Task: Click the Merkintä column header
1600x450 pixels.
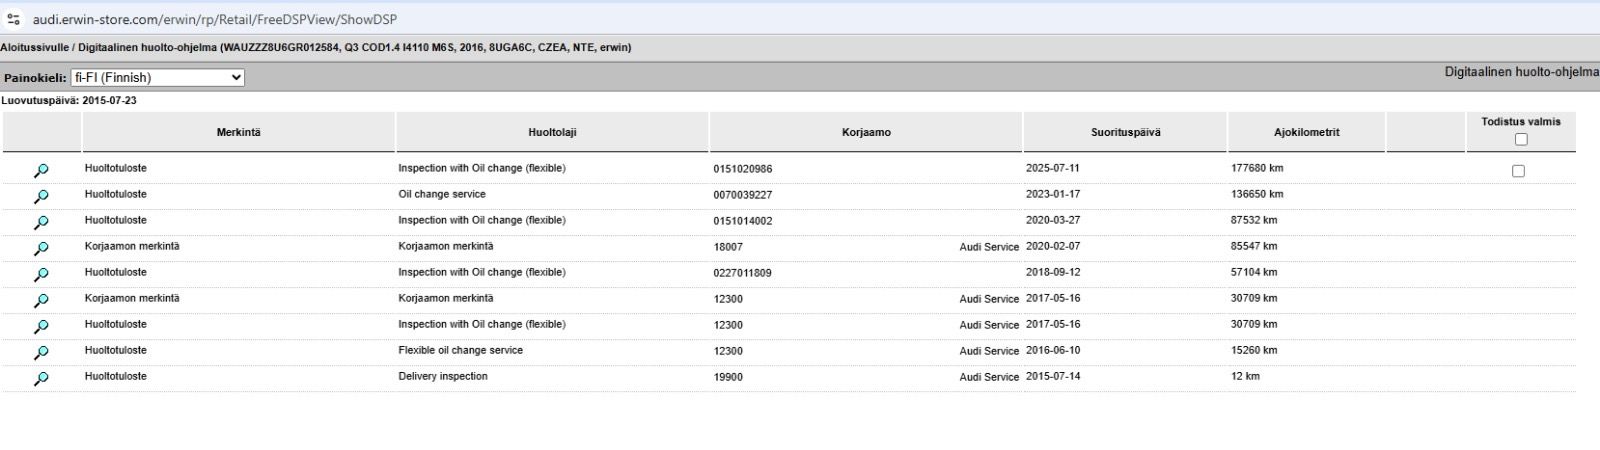Action: point(238,132)
